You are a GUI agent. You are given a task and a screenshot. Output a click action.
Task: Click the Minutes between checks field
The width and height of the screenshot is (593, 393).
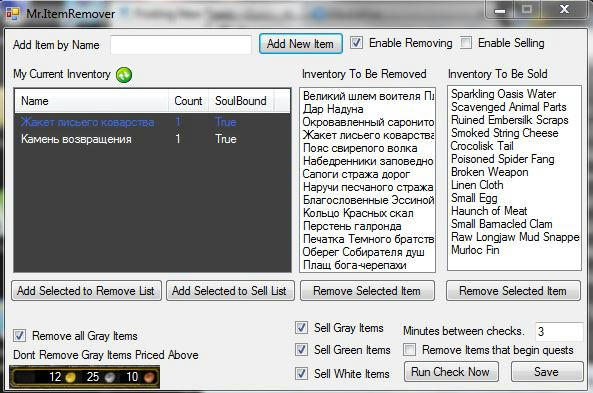coord(559,331)
